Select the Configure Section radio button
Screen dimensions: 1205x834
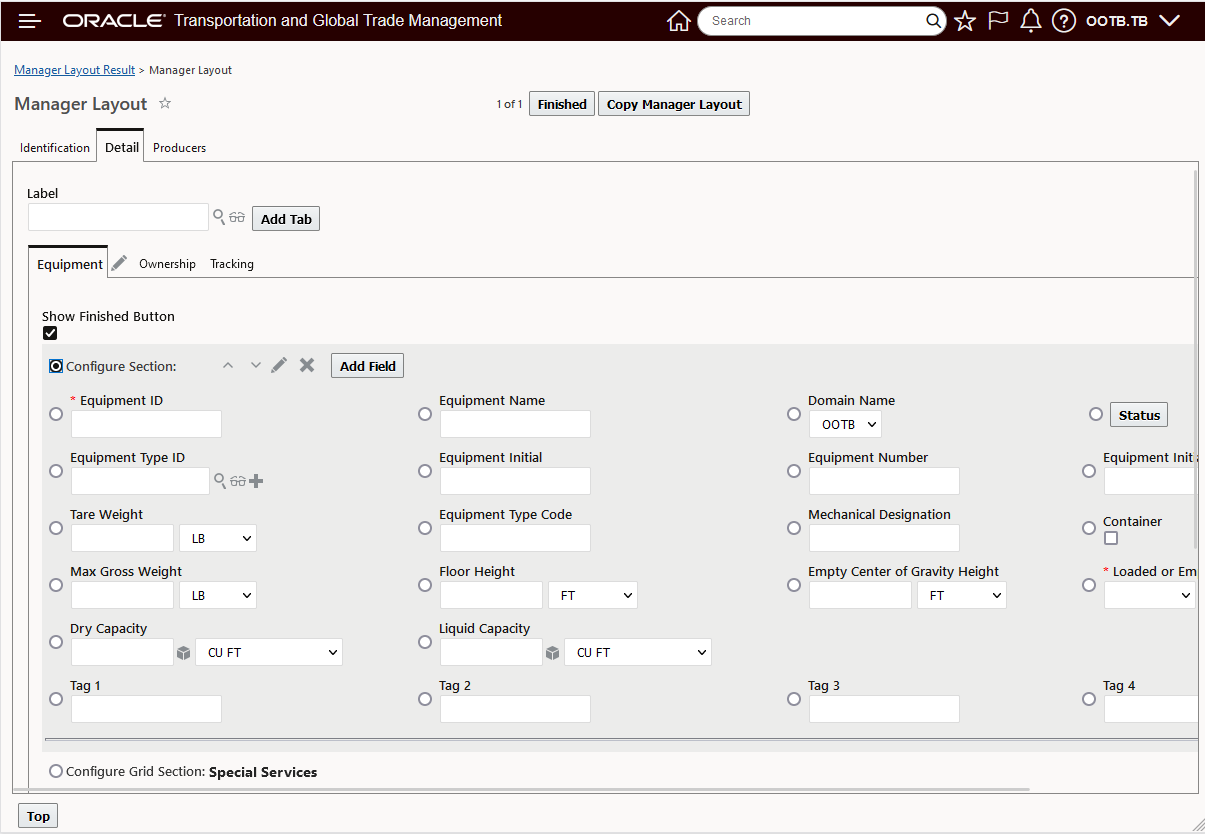pyautogui.click(x=56, y=366)
